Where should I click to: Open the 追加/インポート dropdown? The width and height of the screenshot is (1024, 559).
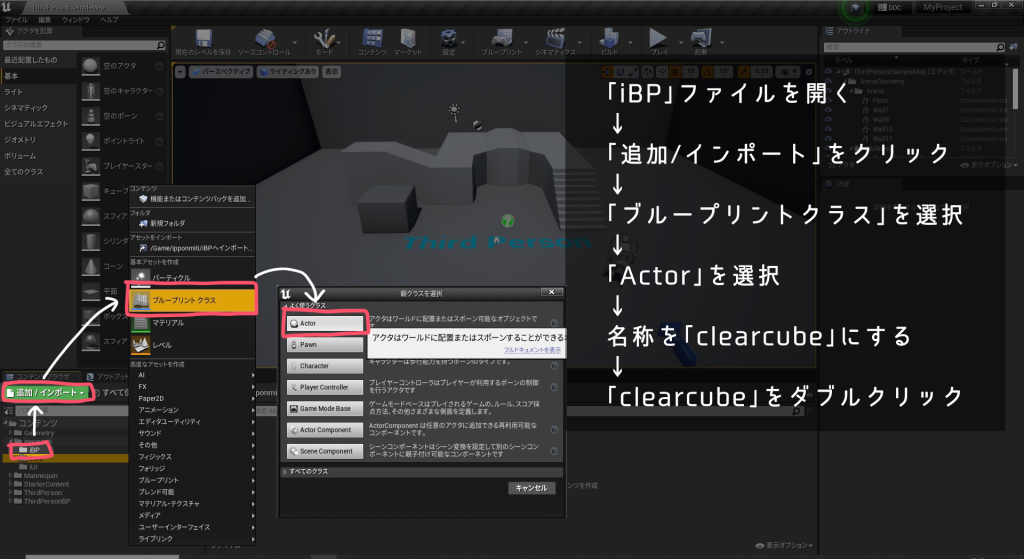coord(48,393)
